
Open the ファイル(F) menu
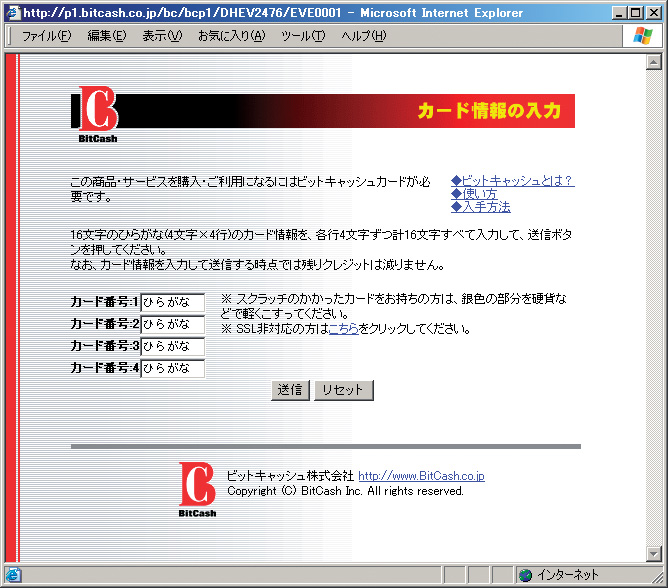click(x=46, y=36)
